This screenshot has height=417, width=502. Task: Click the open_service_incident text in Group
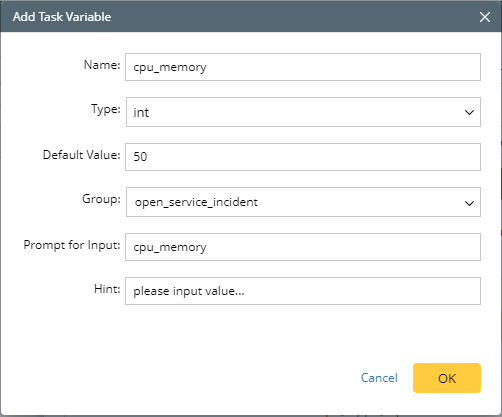(196, 202)
